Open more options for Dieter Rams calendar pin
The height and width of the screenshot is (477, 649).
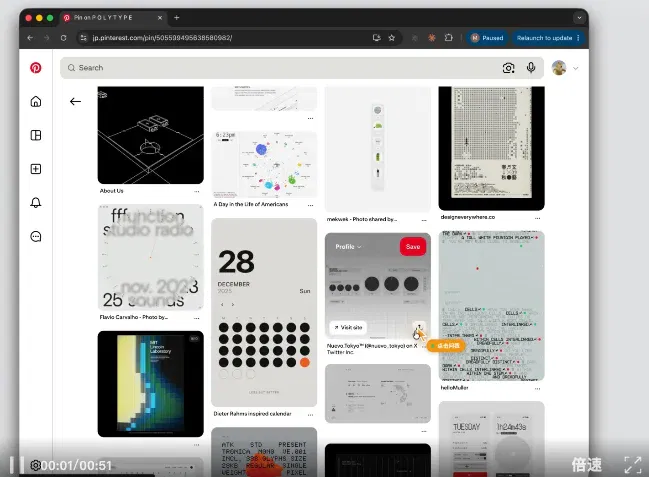310,414
